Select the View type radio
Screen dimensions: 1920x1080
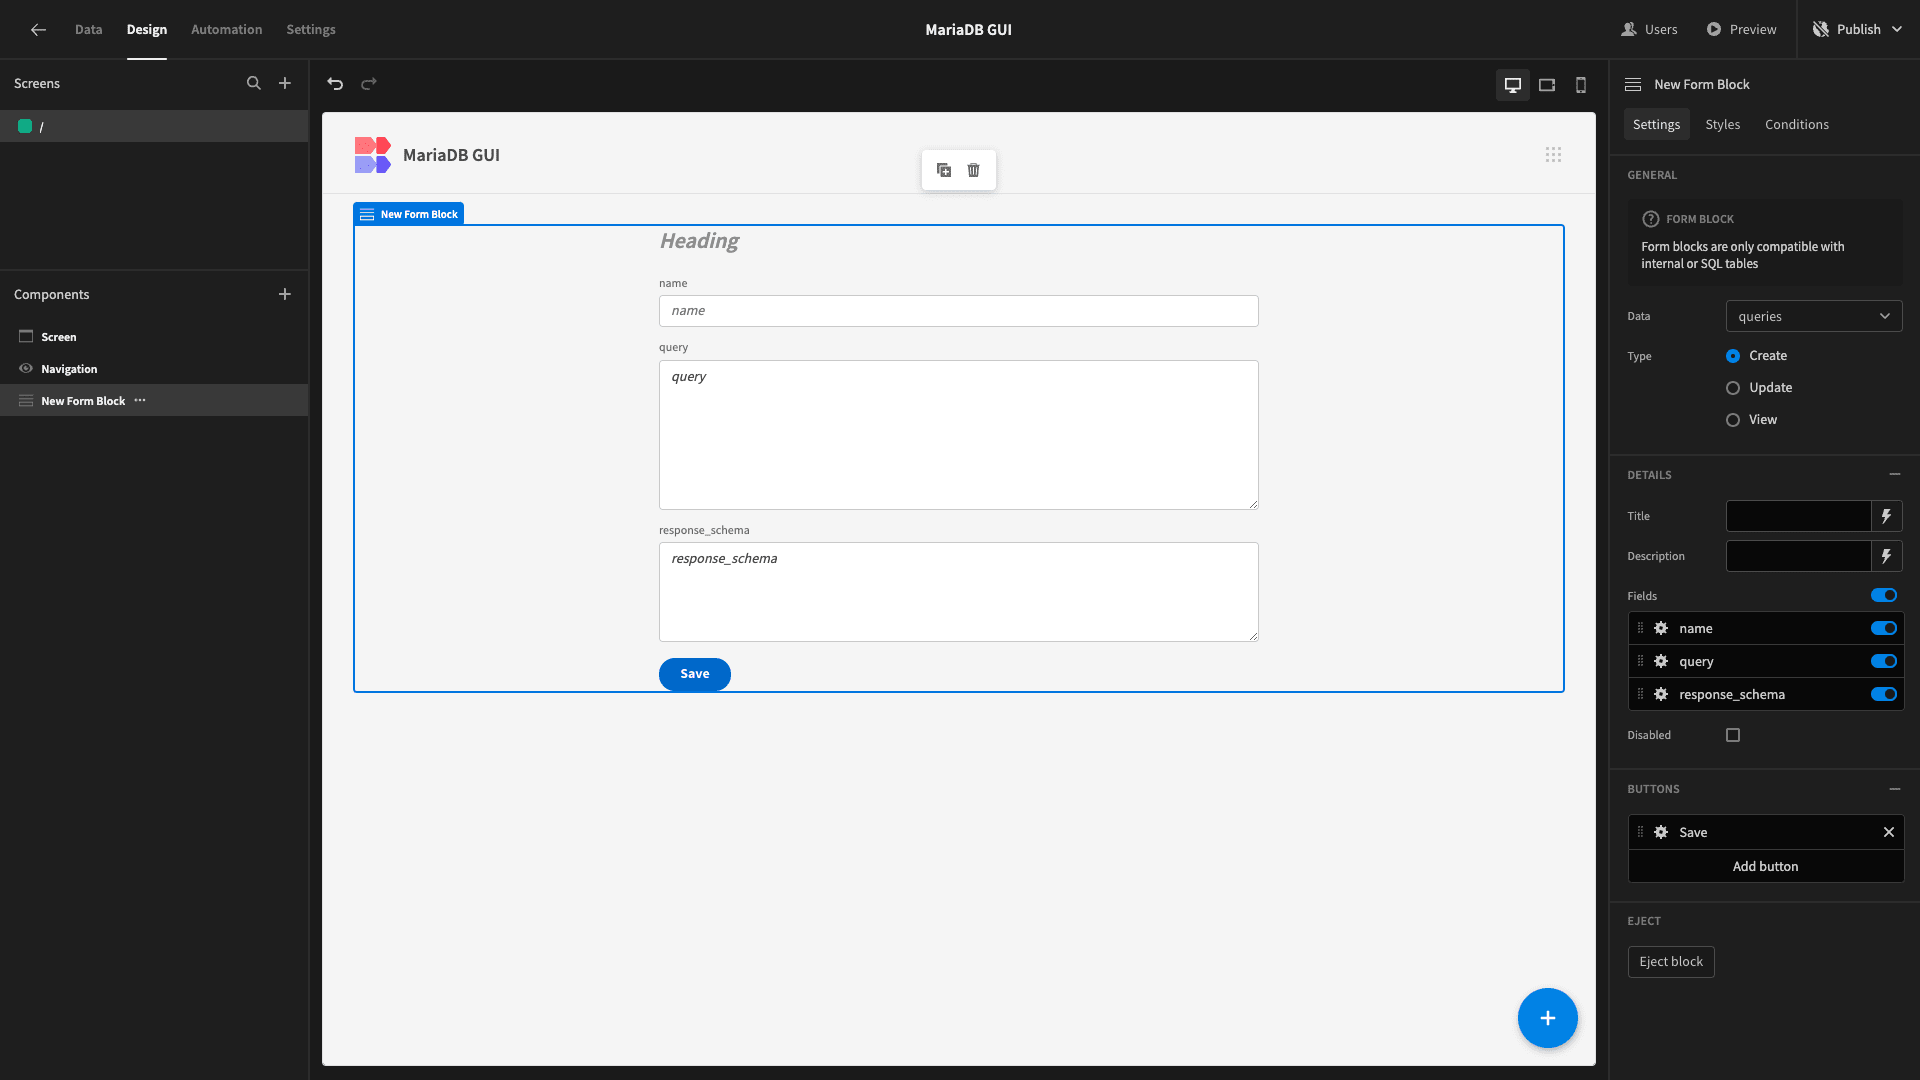click(1733, 420)
